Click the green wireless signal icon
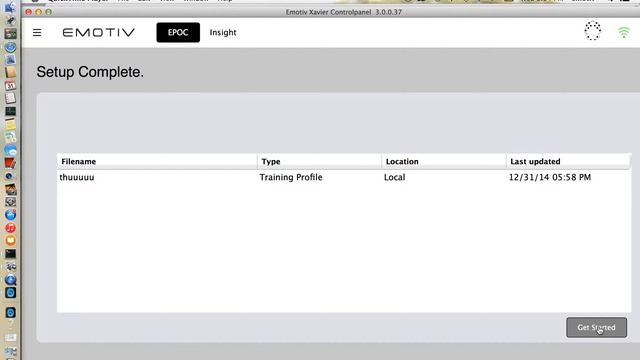 point(624,32)
